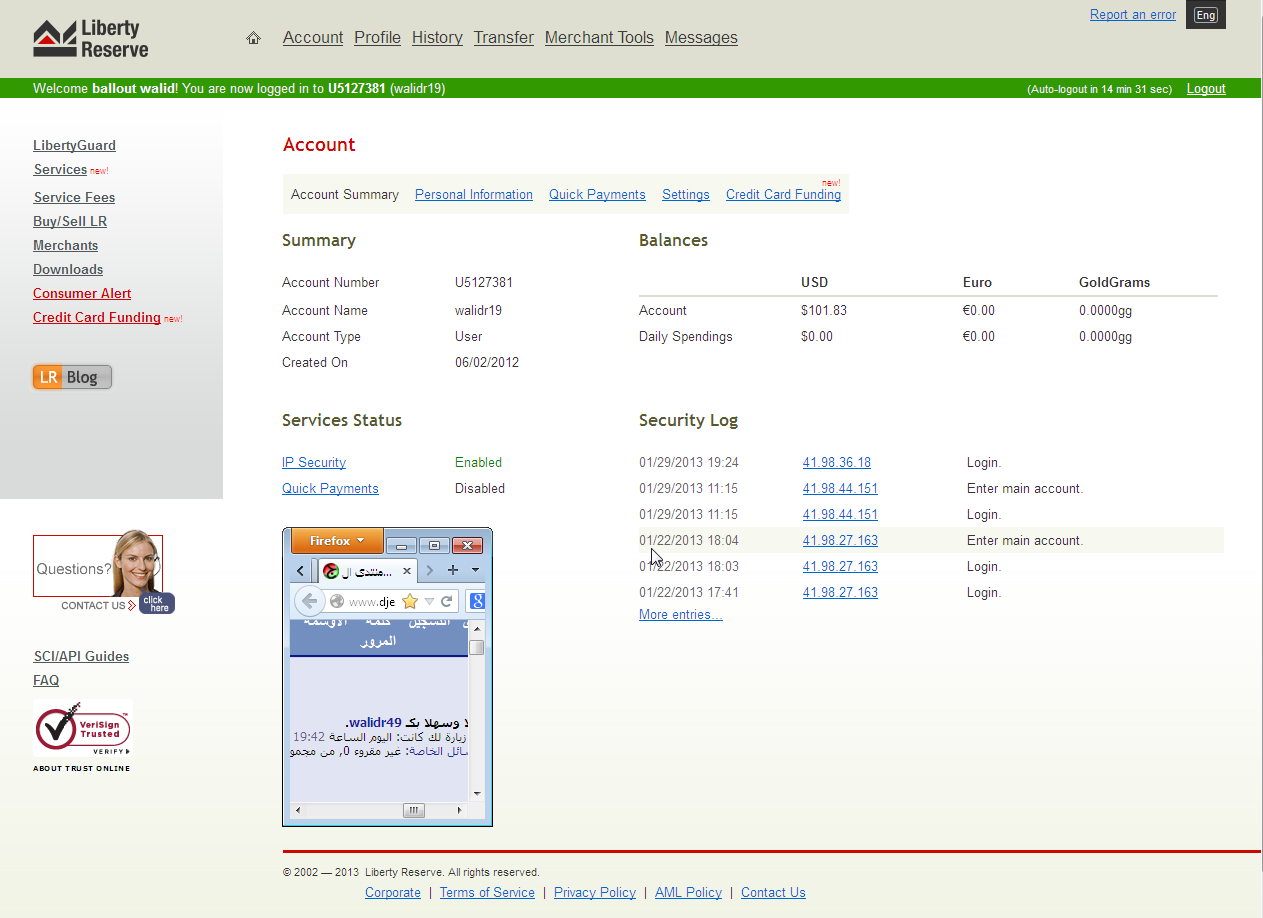
Task: Click the More entries link
Action: 681,615
